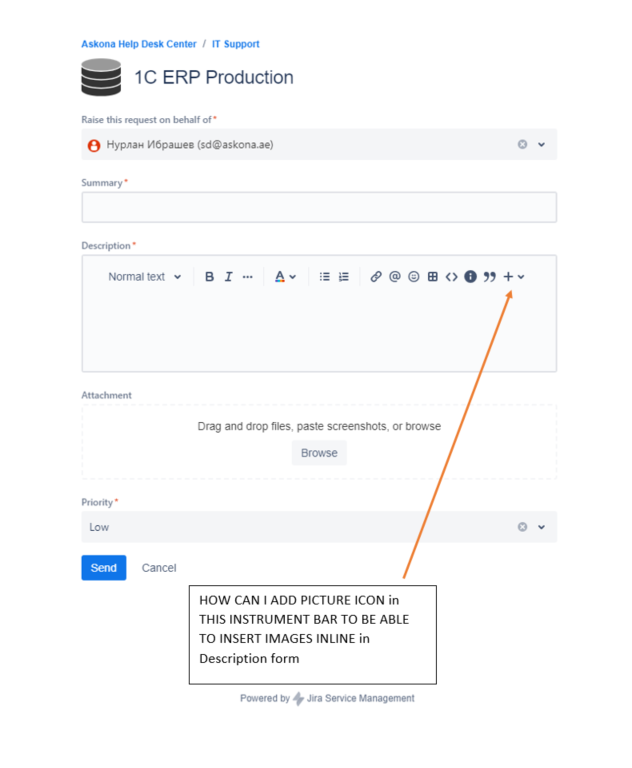Expand the Priority dropdown
This screenshot has height=768, width=632.
[541, 527]
